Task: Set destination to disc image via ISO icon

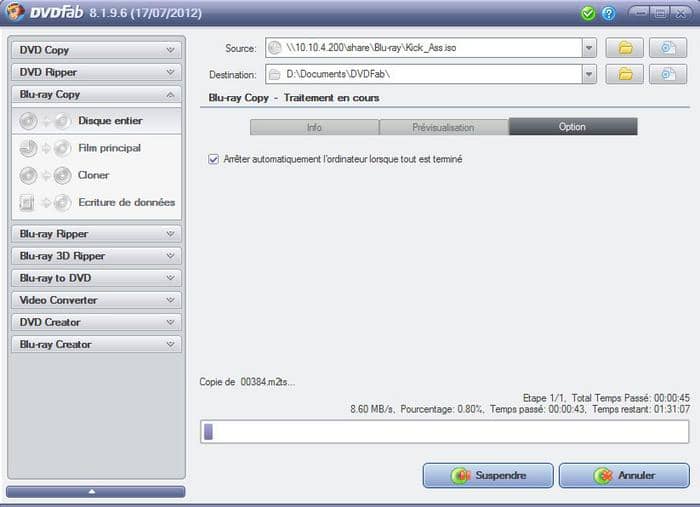Action: [668, 74]
